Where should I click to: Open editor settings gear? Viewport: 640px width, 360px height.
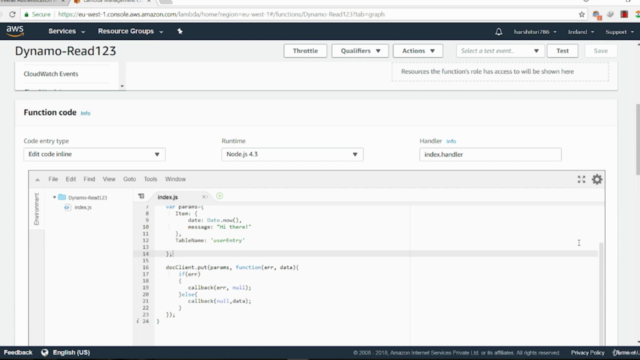tap(597, 179)
